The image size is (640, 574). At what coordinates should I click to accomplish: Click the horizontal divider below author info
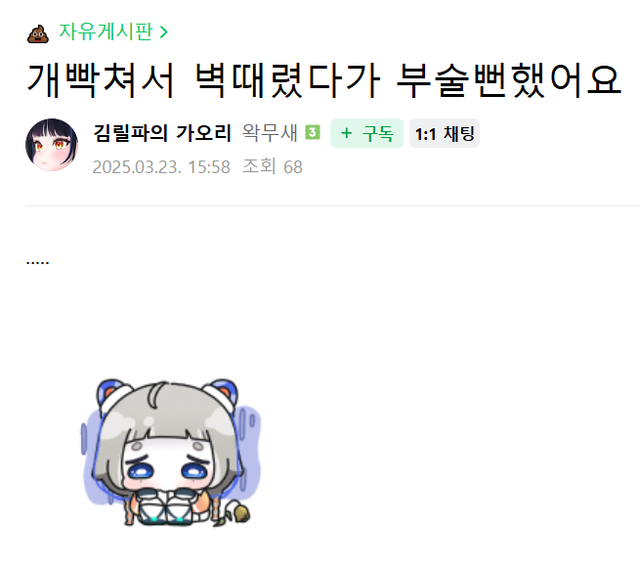coord(333,206)
